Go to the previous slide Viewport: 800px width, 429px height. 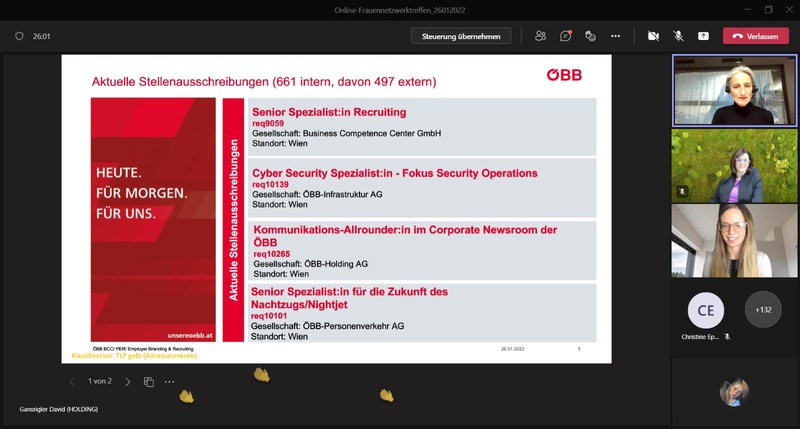click(x=72, y=381)
